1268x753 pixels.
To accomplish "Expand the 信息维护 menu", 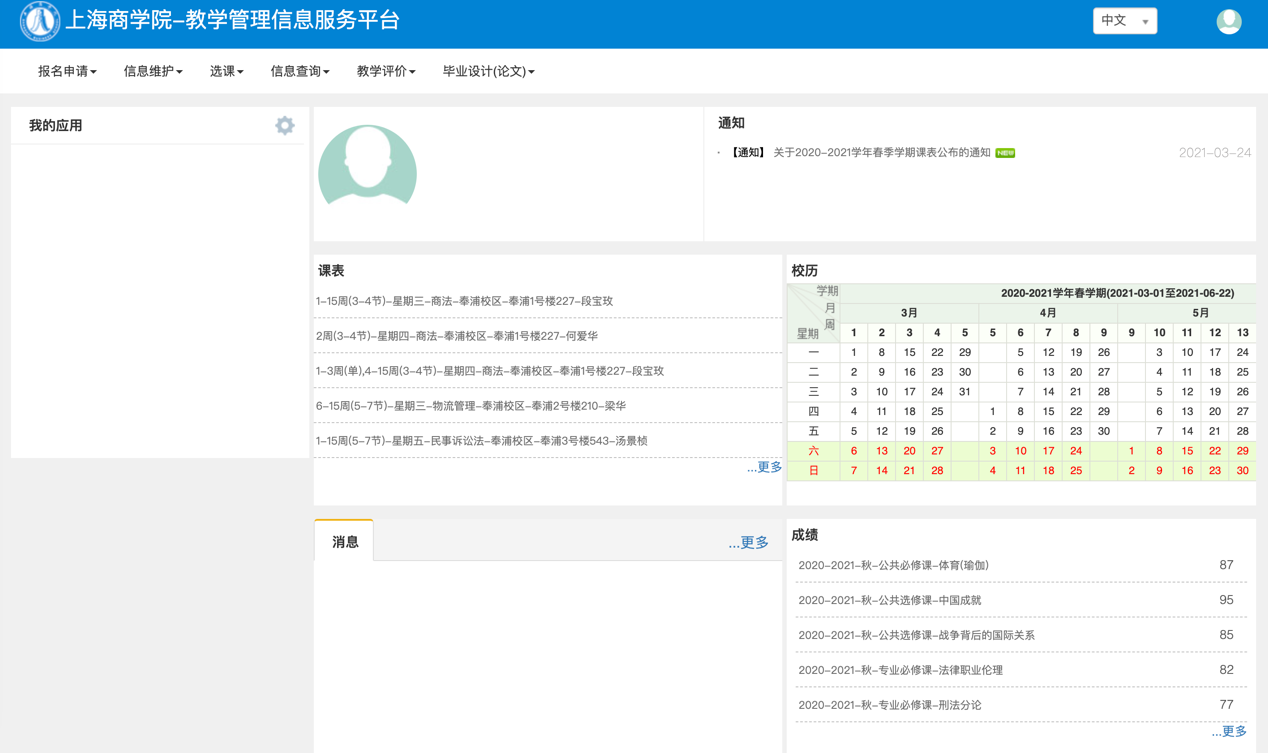I will click(153, 71).
